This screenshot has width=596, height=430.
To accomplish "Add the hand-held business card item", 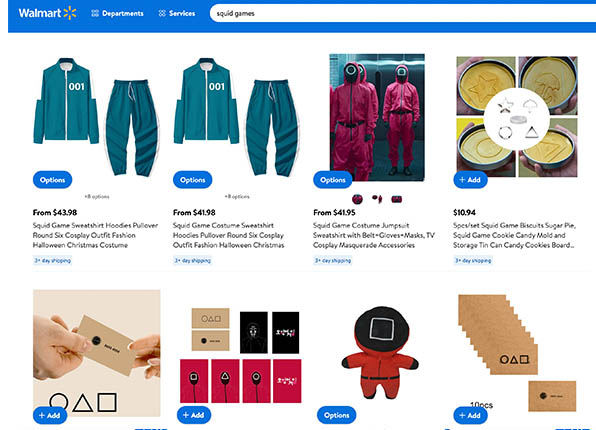I will point(50,415).
